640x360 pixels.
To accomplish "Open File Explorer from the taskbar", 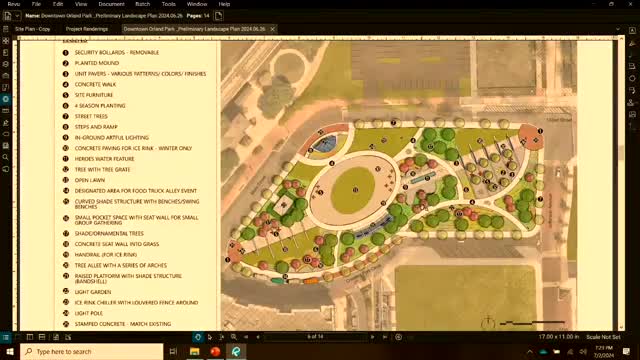I will coord(194,351).
